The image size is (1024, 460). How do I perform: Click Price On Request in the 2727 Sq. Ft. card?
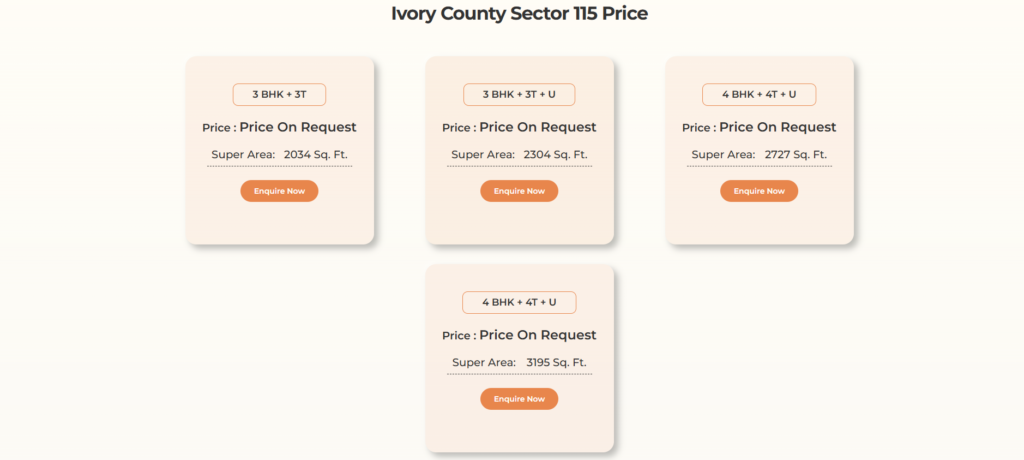pyautogui.click(x=778, y=127)
